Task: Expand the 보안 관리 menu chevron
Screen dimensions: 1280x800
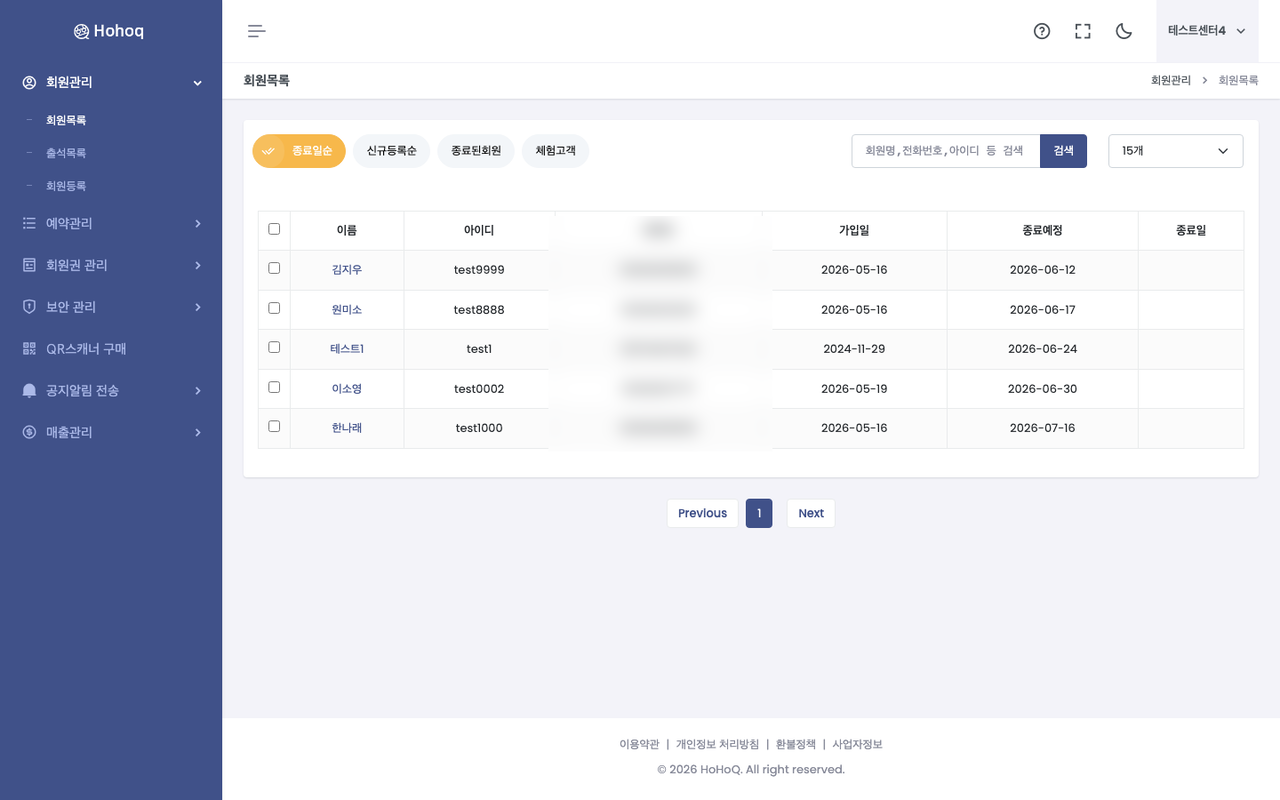Action: pos(197,307)
